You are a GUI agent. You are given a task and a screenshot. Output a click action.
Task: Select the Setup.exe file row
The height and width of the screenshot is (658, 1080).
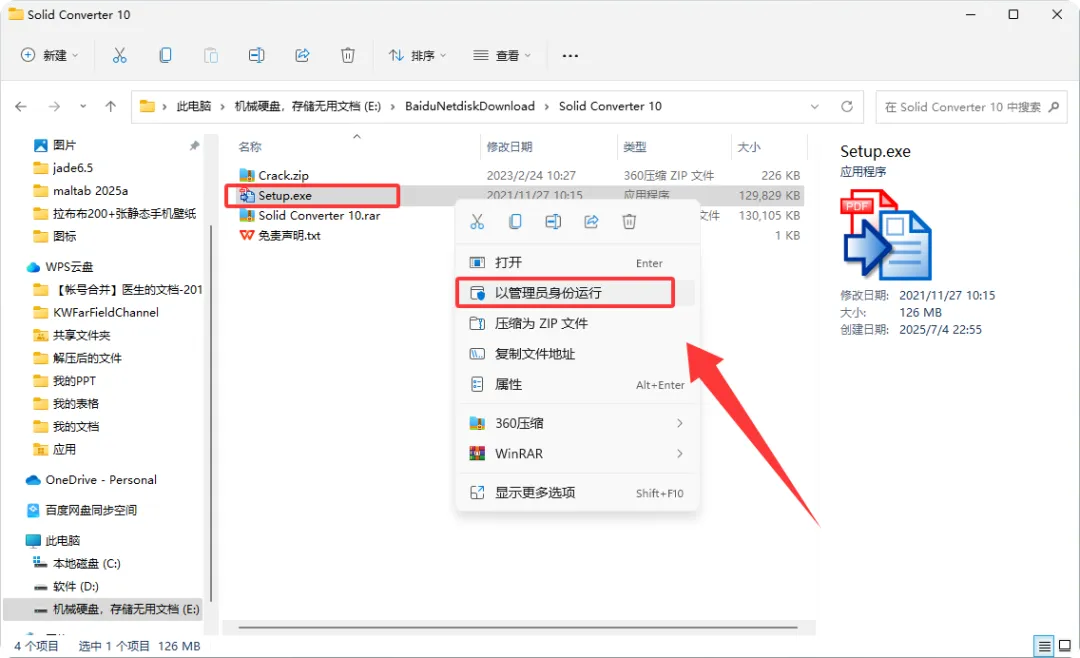513,196
